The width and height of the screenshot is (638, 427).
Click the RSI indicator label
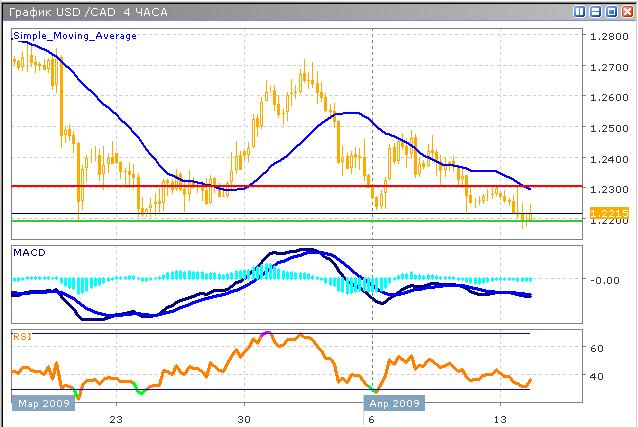point(21,337)
